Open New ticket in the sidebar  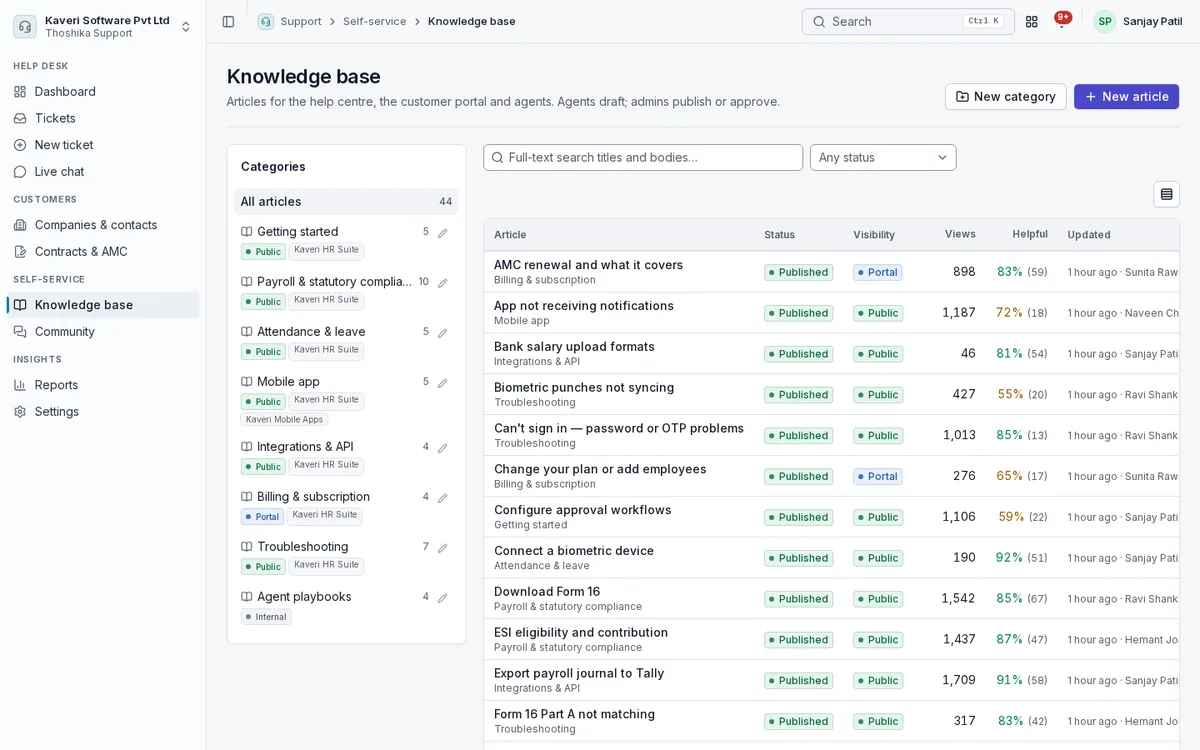point(103,145)
